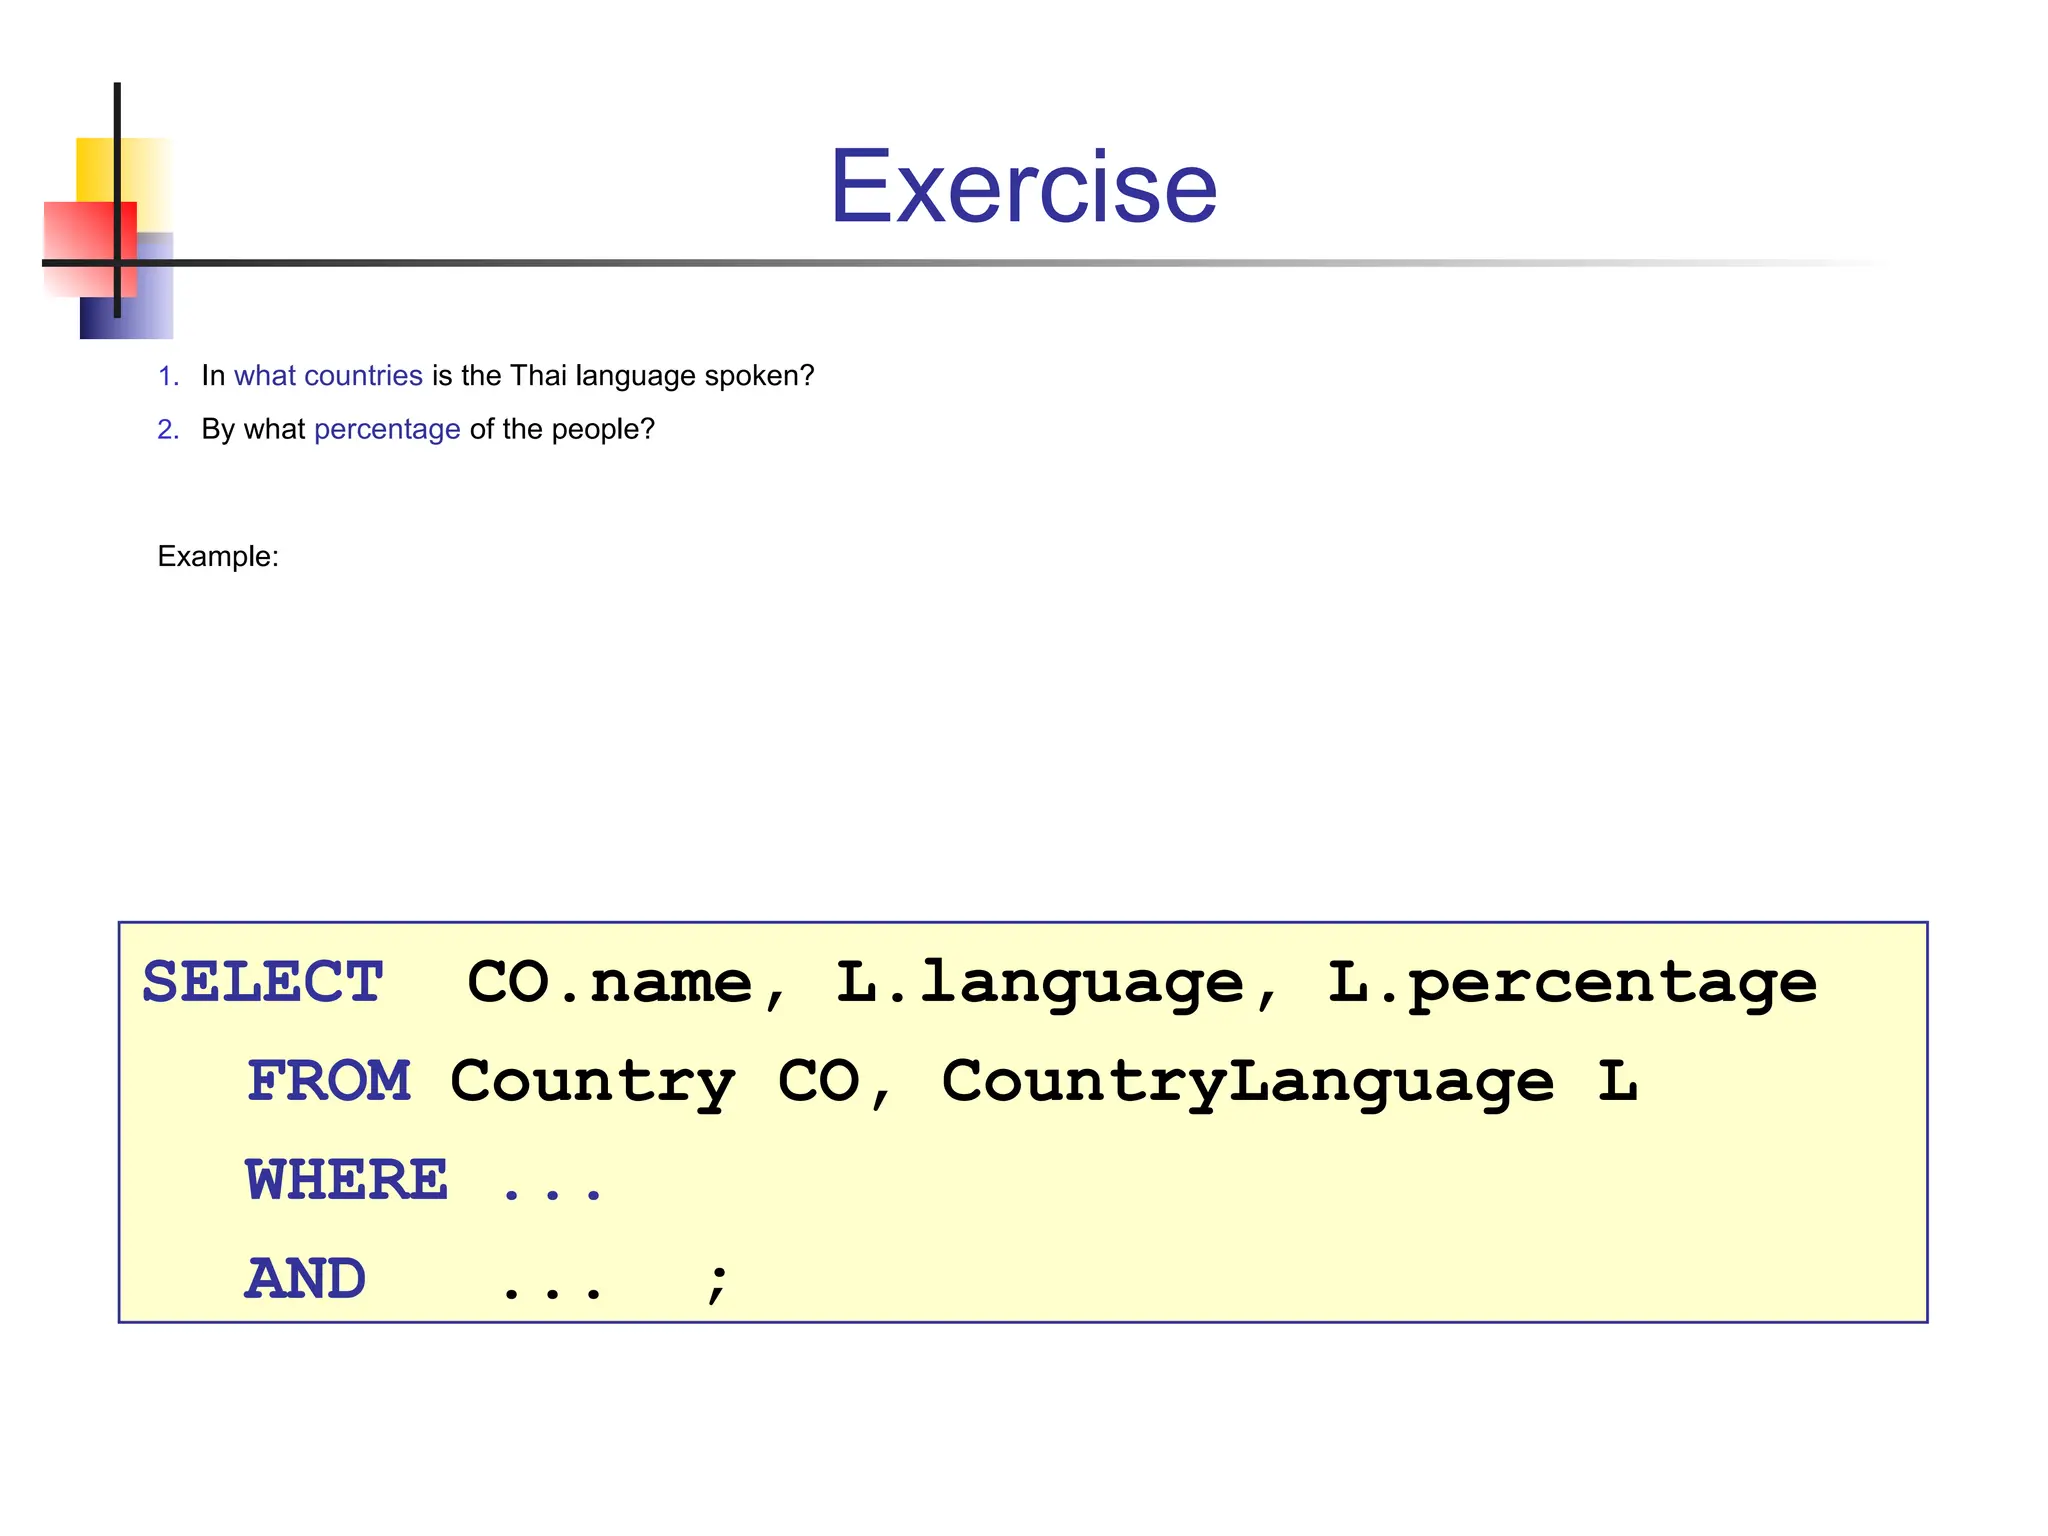
Task: Click the SELECT keyword in code box
Action: [263, 982]
